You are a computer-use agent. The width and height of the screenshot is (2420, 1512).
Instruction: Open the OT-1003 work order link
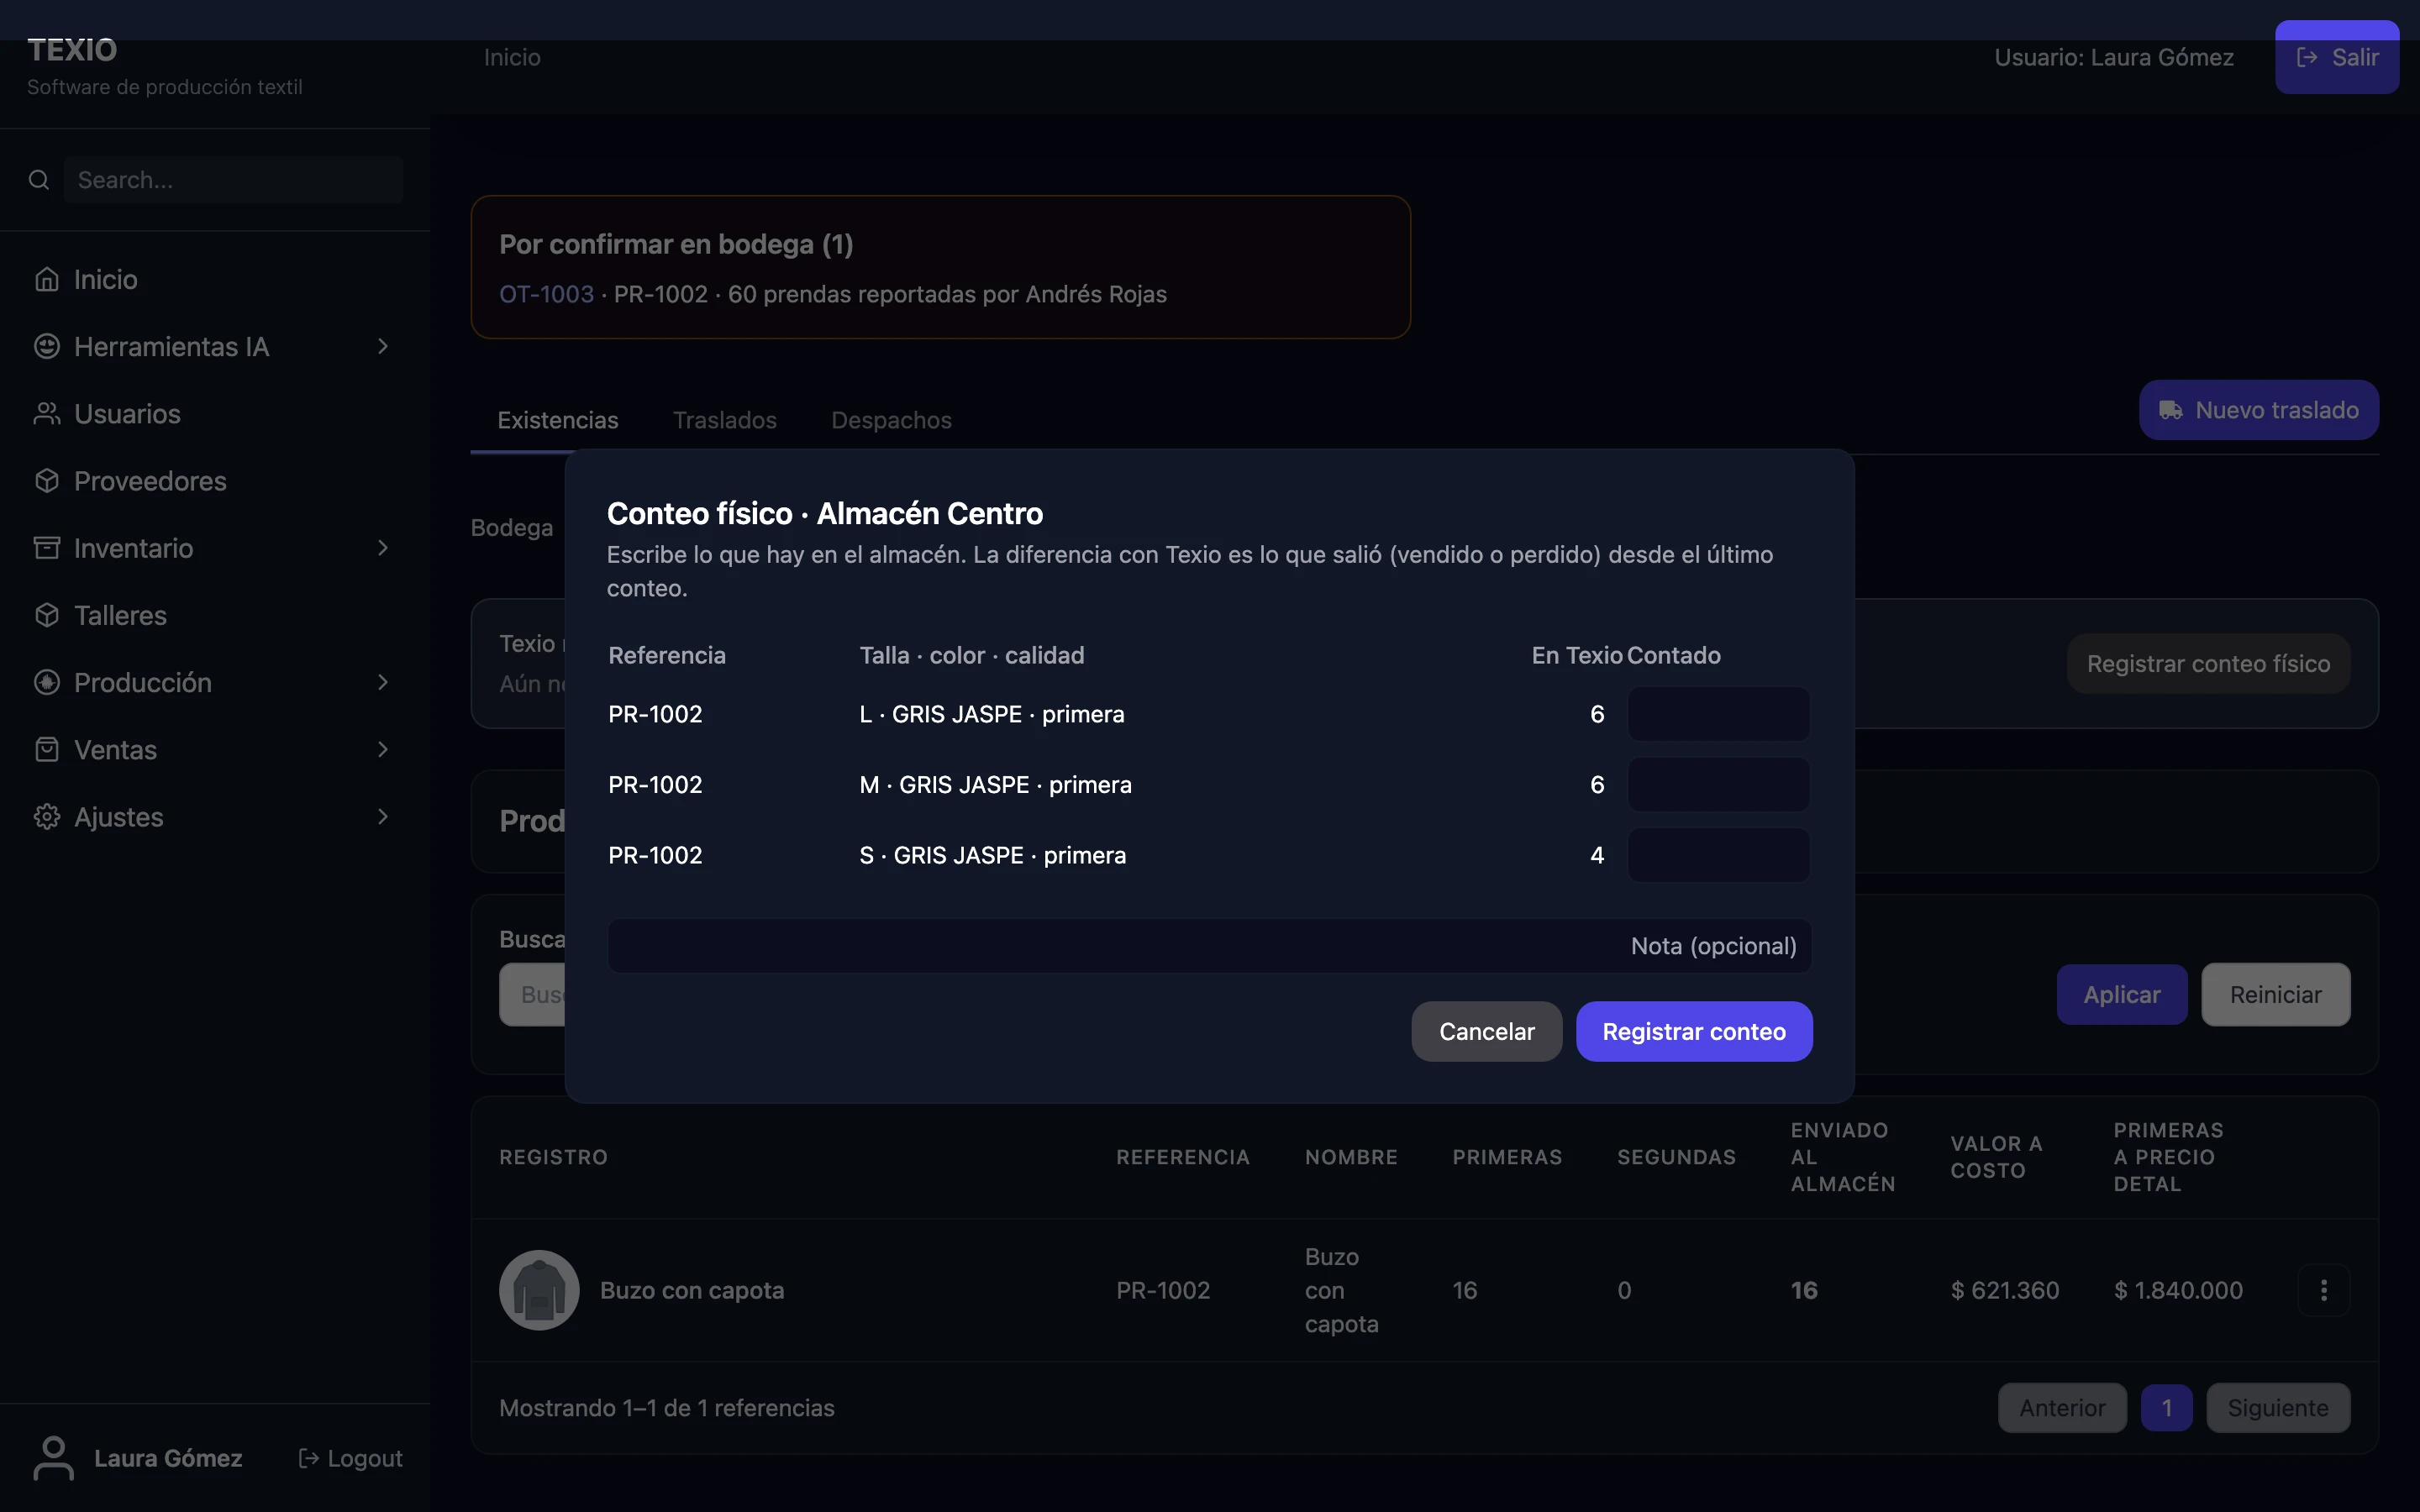[x=546, y=294]
